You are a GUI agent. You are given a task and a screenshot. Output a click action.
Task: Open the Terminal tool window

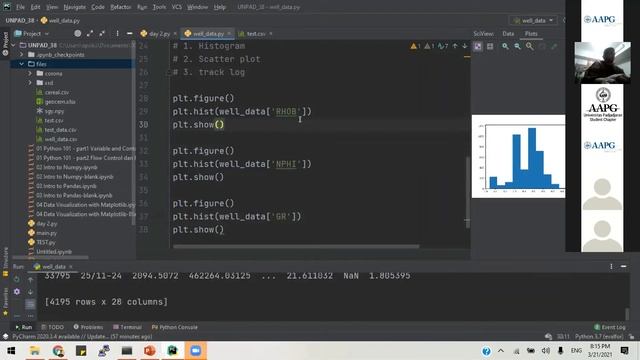(127, 327)
